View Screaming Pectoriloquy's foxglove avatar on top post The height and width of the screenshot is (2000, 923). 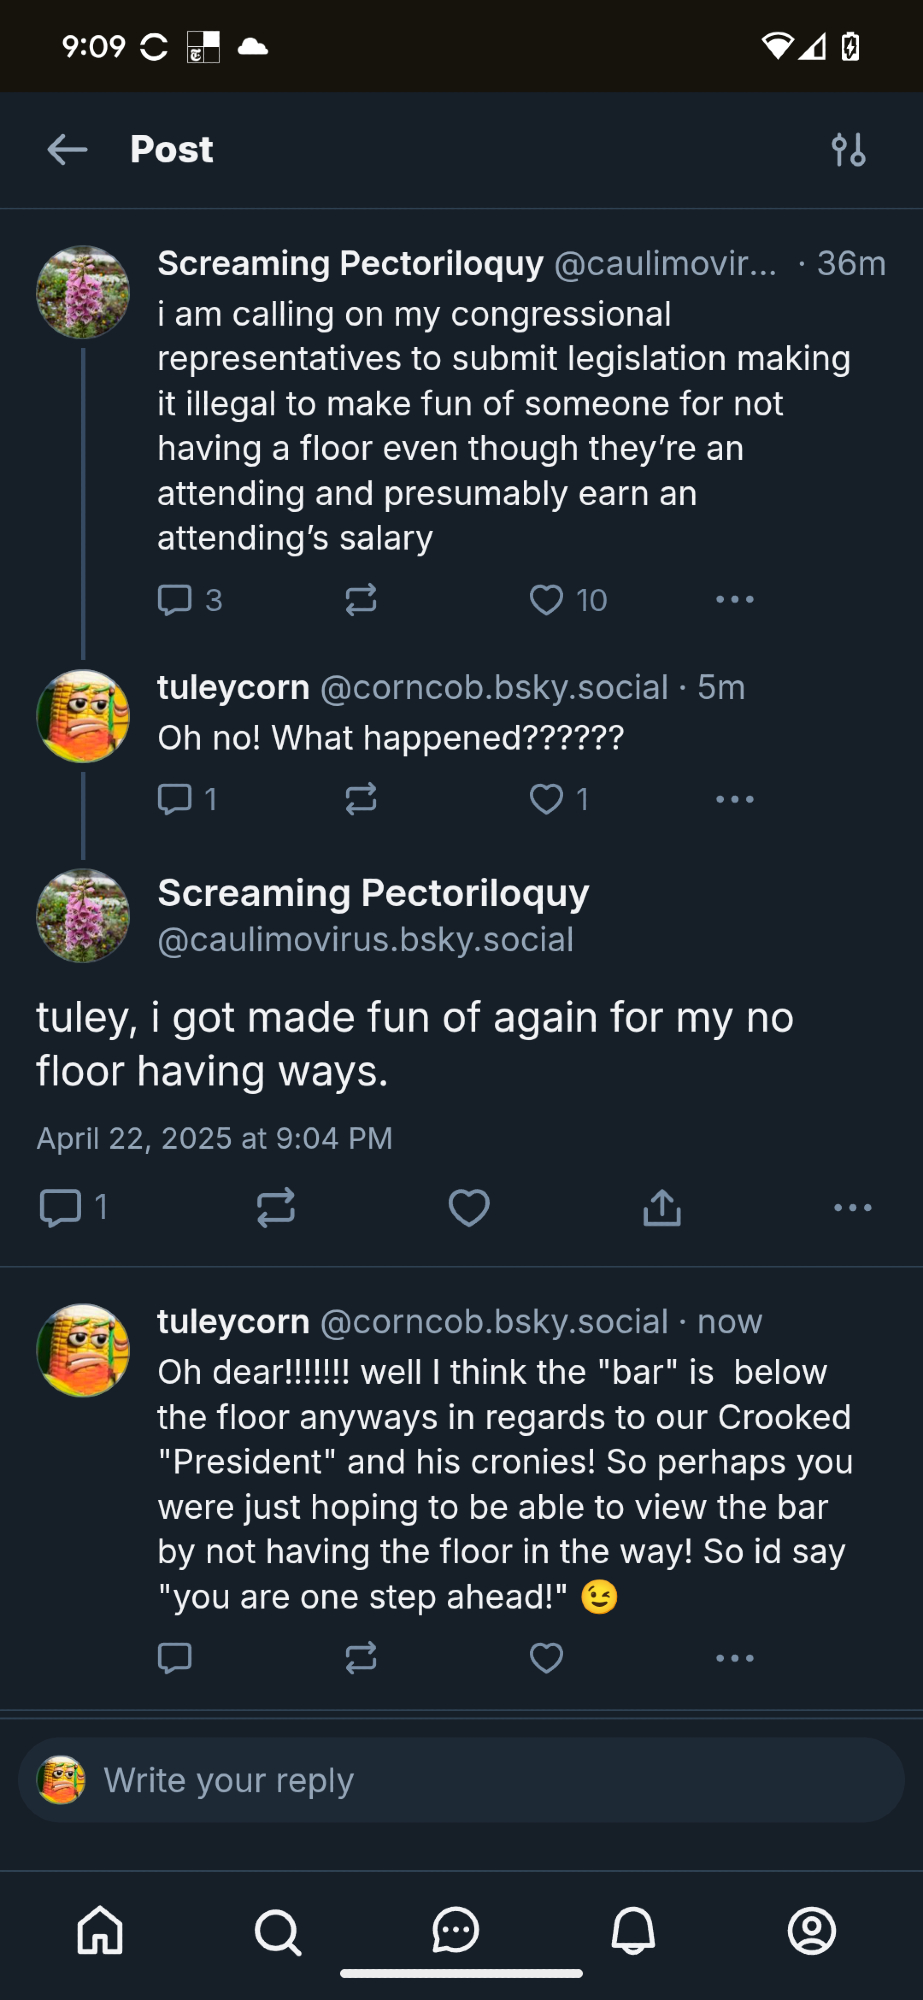(x=83, y=292)
